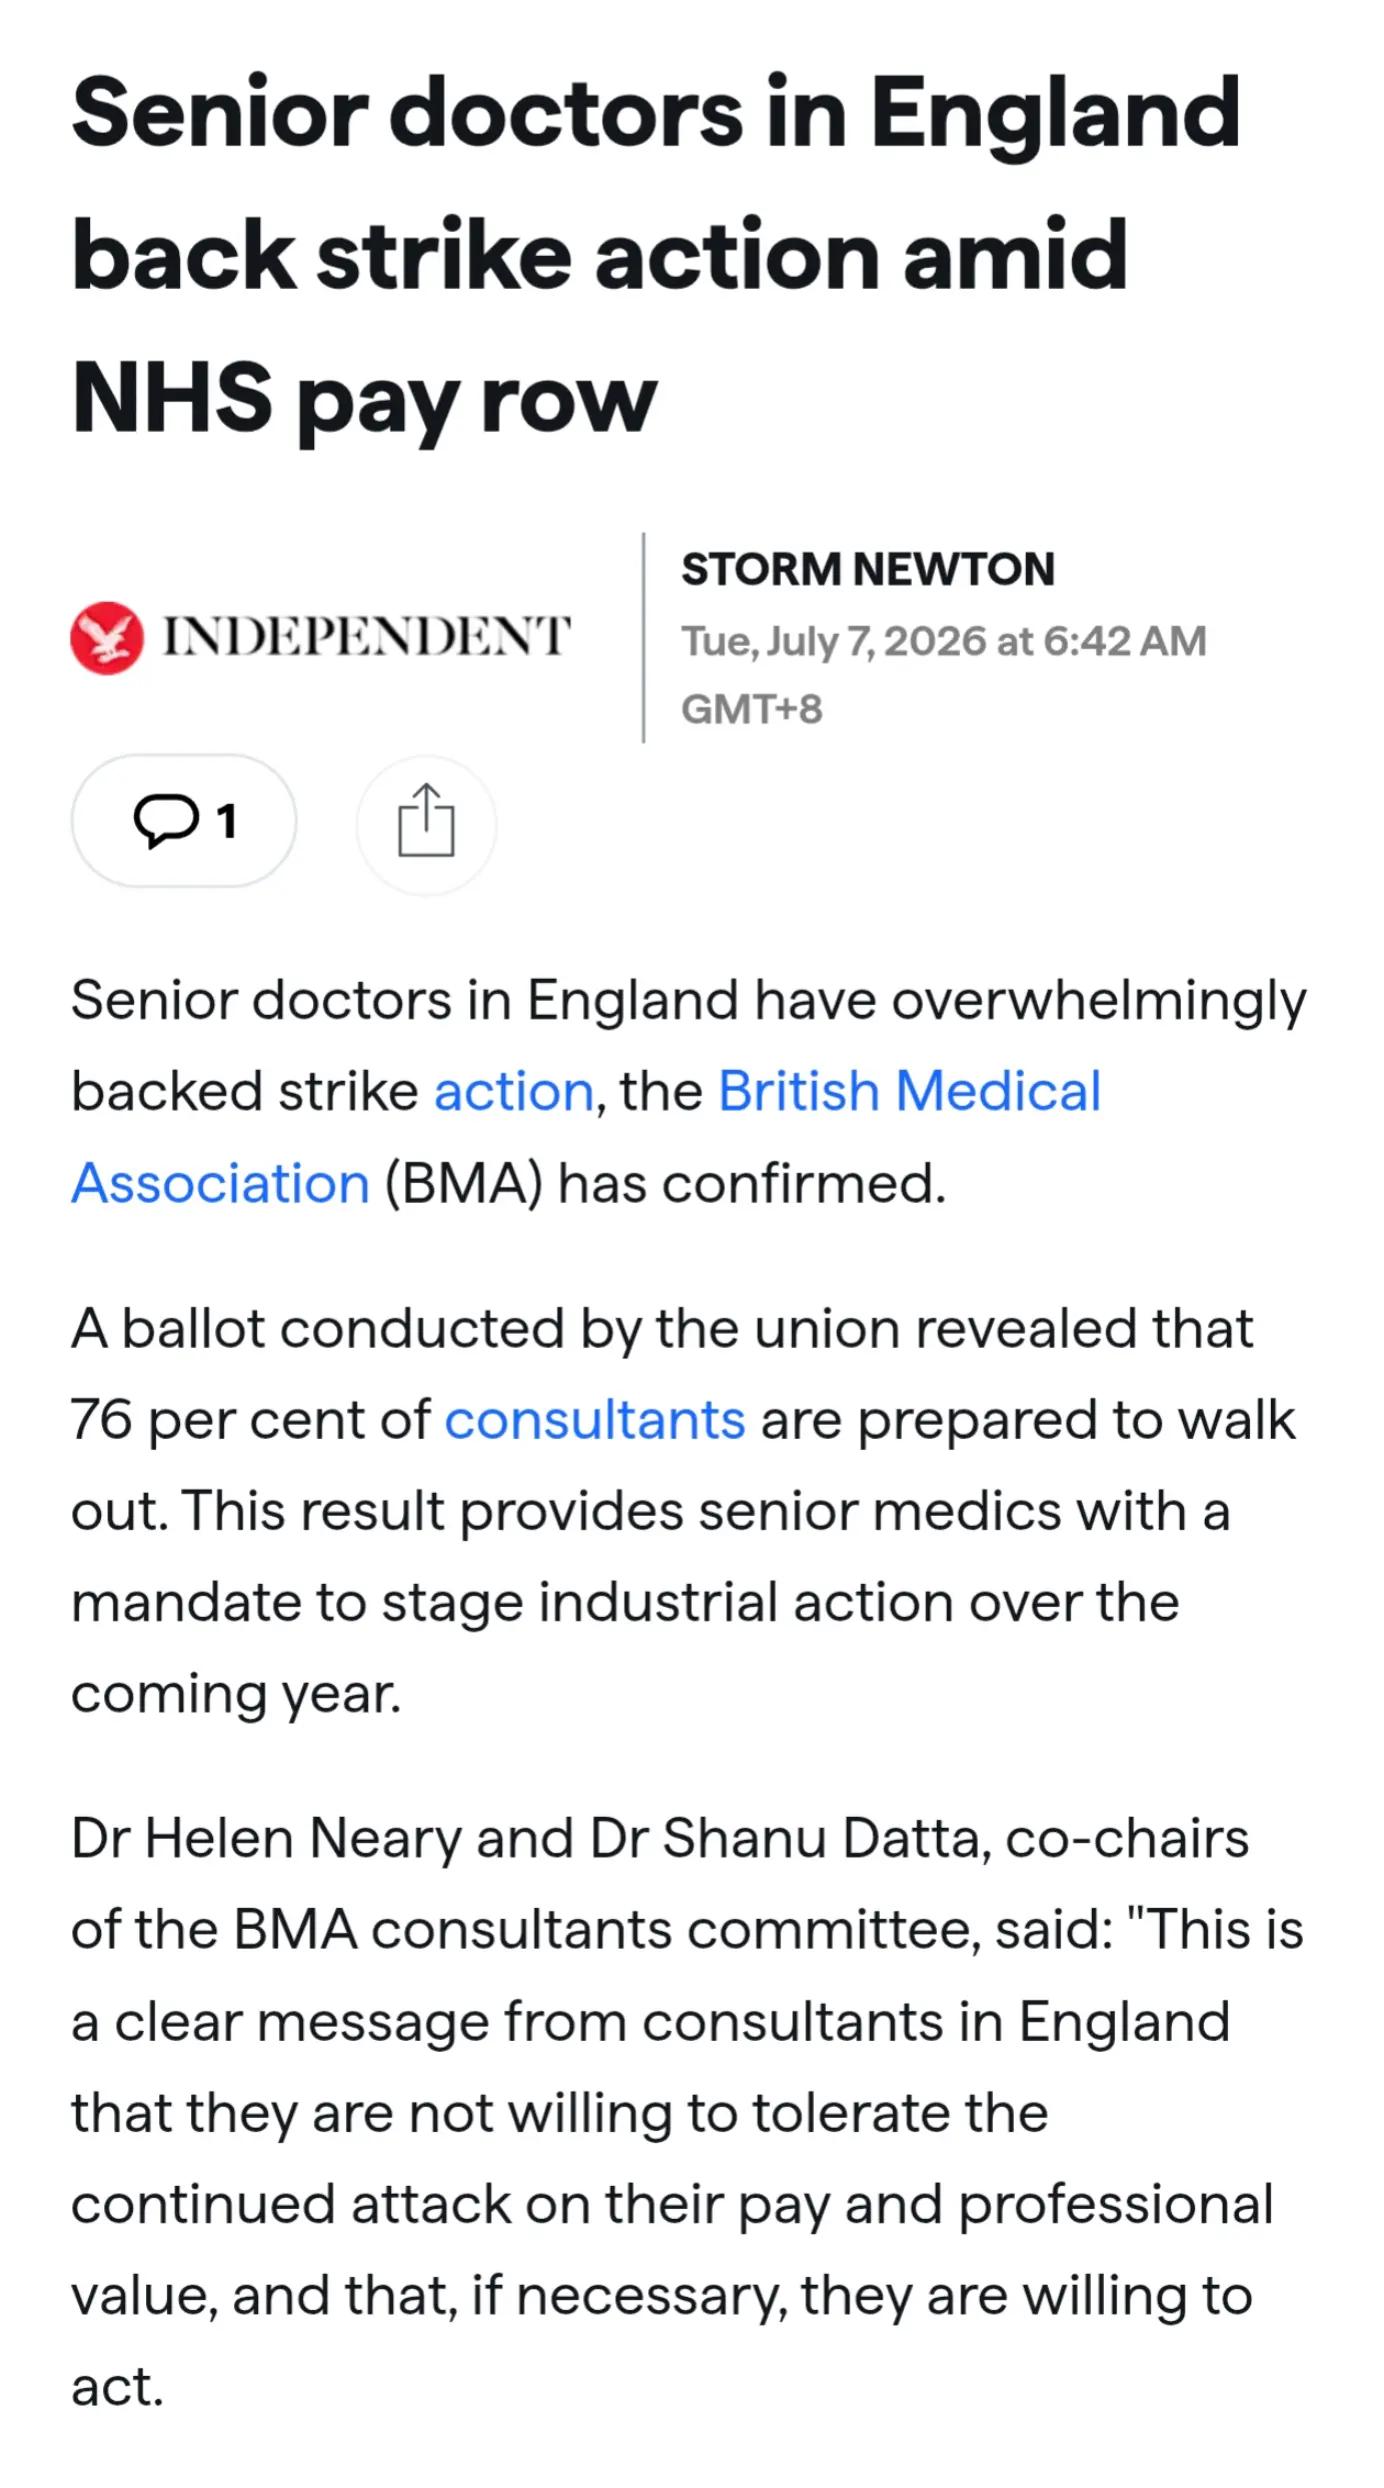Follow the 'consultants' hyperlink
Viewport: 1384px width, 2488px height.
pos(595,1420)
